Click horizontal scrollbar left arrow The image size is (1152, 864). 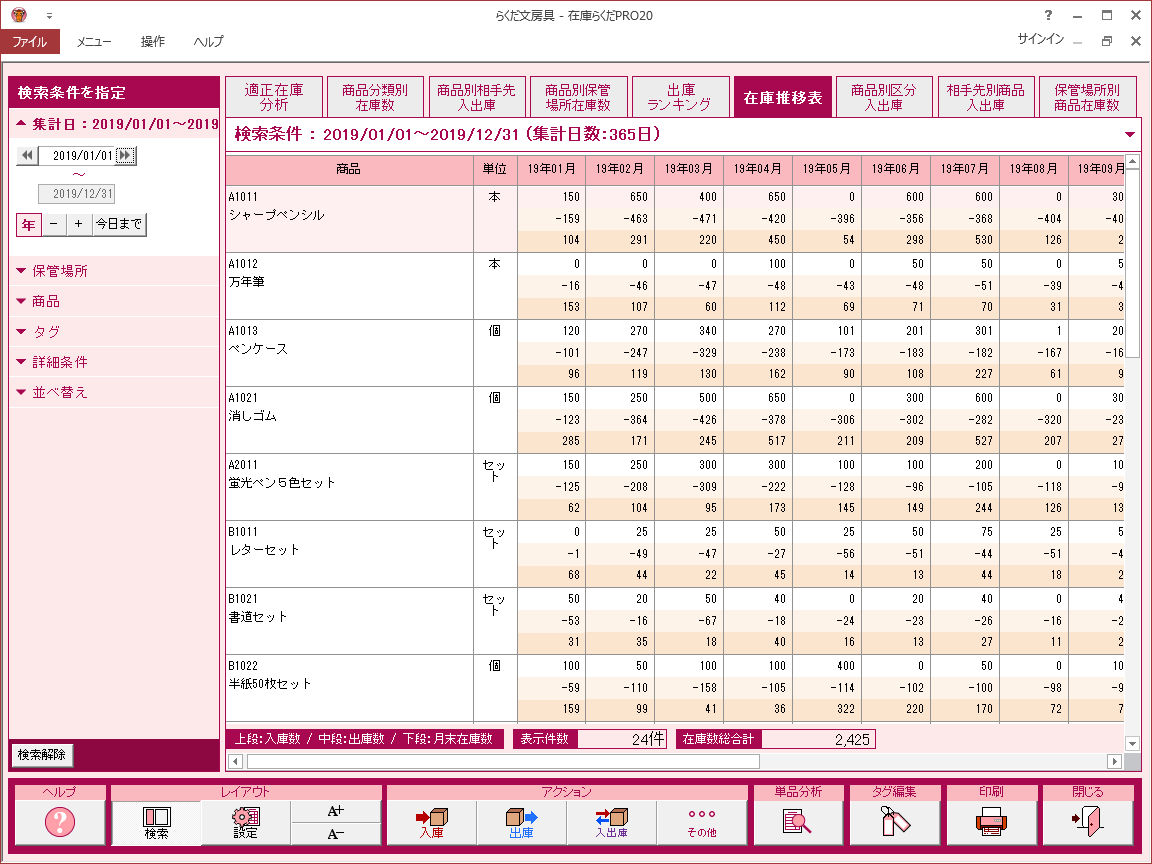coord(236,761)
